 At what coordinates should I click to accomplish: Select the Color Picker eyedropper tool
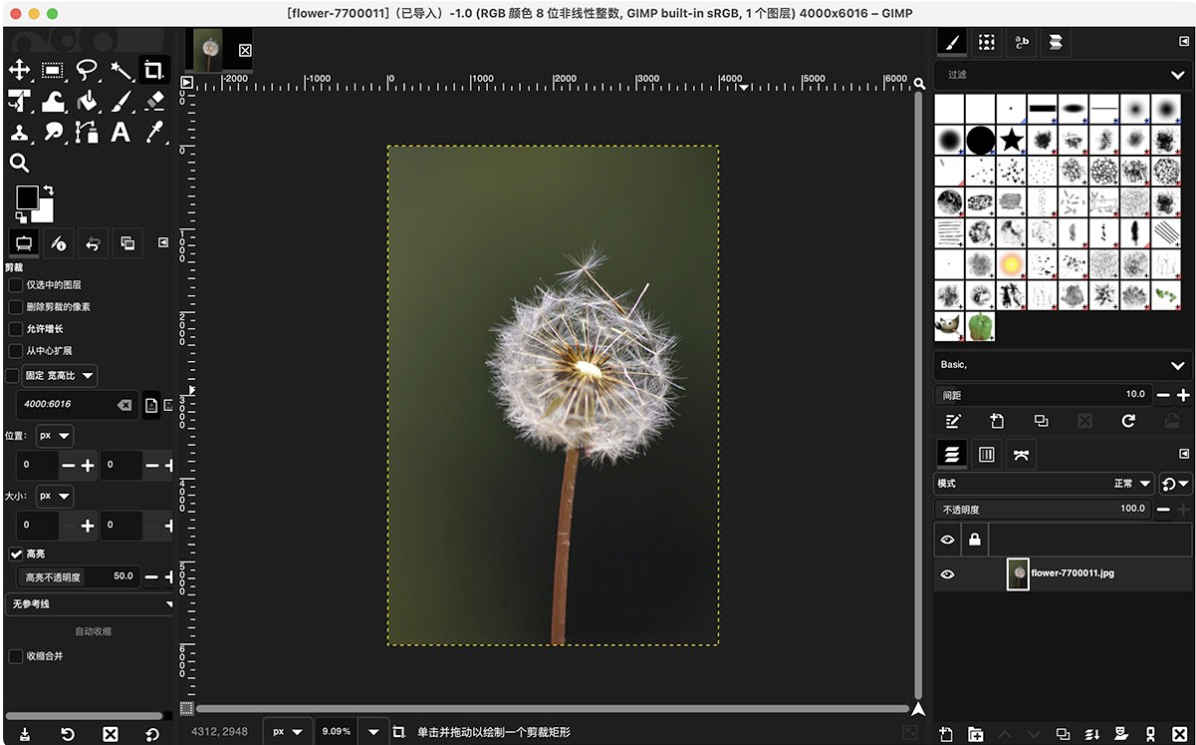154,132
